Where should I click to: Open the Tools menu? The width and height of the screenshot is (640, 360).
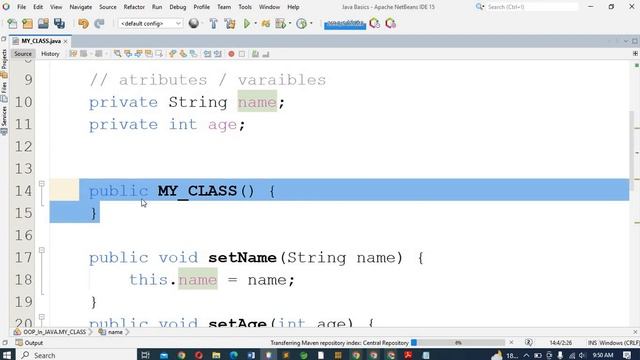pyautogui.click(x=245, y=7)
